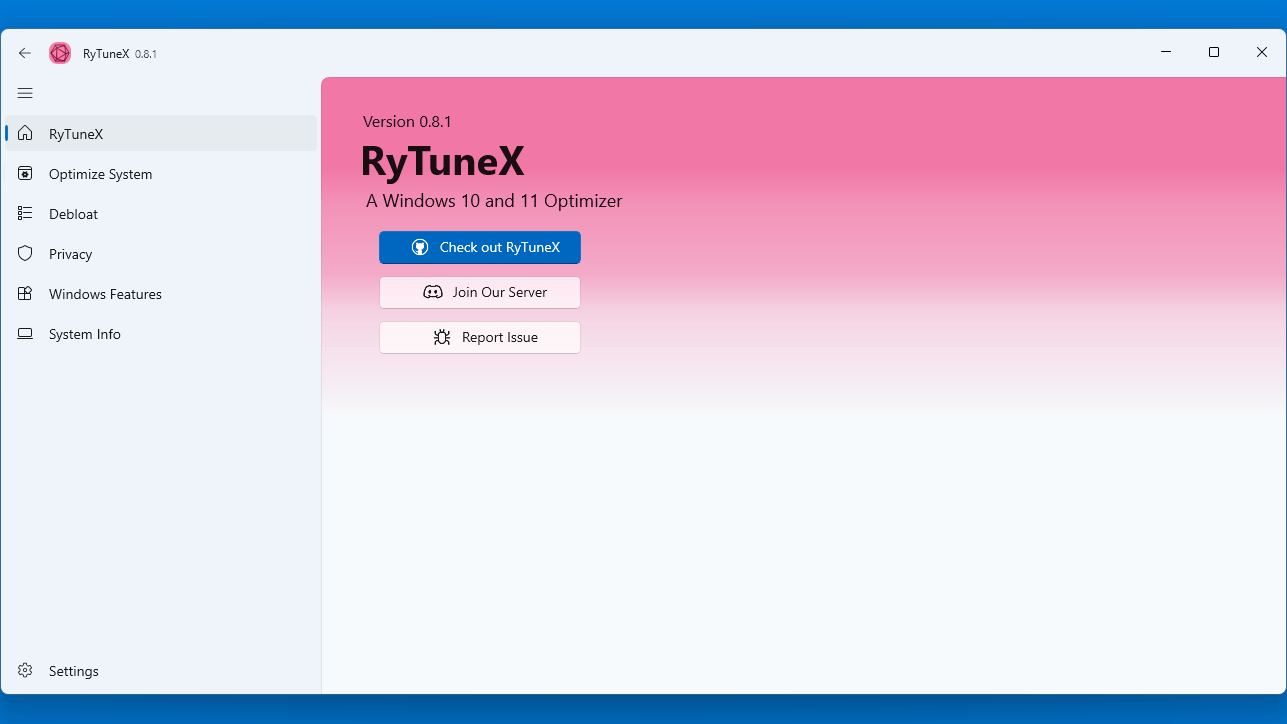Viewport: 1287px width, 724px height.
Task: Click the home icon beside RyTuneX
Action: click(x=26, y=133)
